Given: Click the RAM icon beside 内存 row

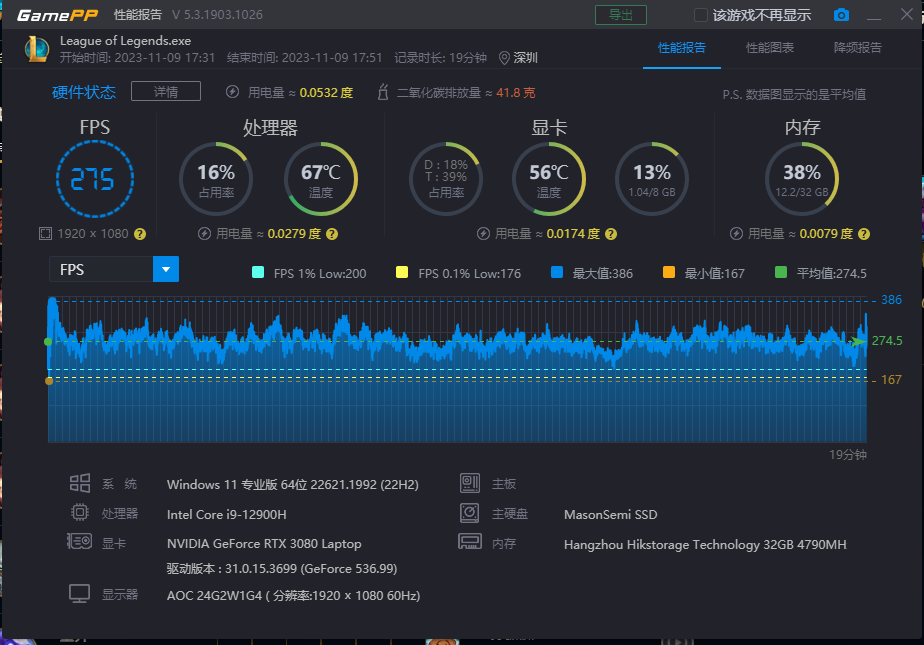Looking at the screenshot, I should [470, 541].
